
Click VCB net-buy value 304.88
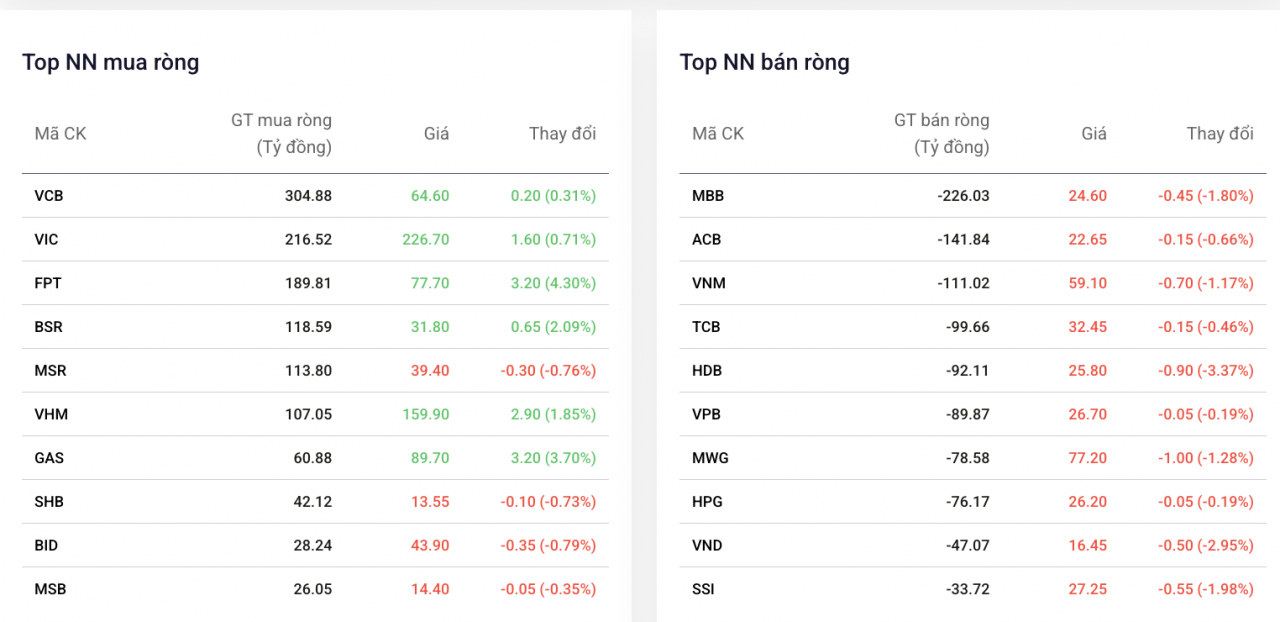[308, 196]
